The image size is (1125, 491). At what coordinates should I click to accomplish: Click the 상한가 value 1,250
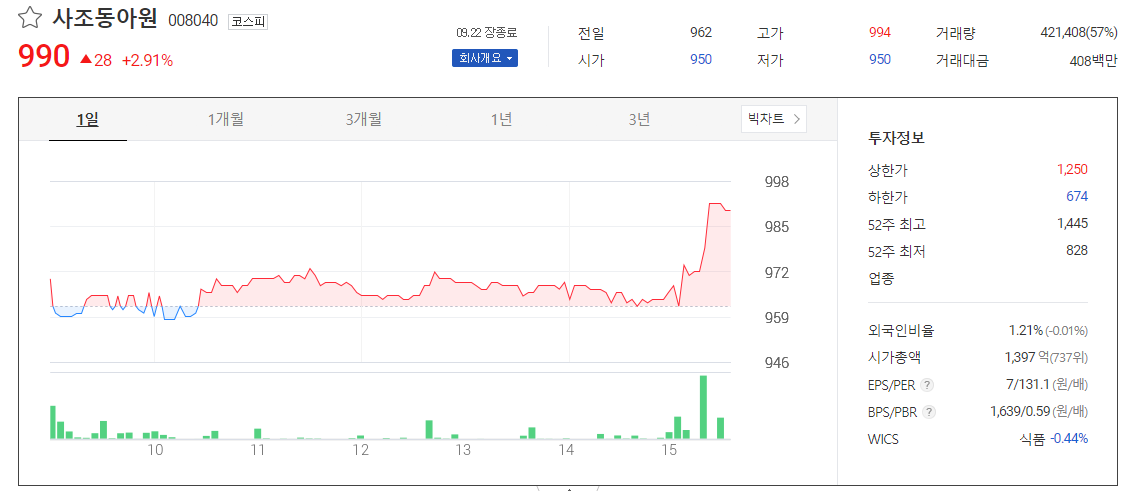[1072, 169]
